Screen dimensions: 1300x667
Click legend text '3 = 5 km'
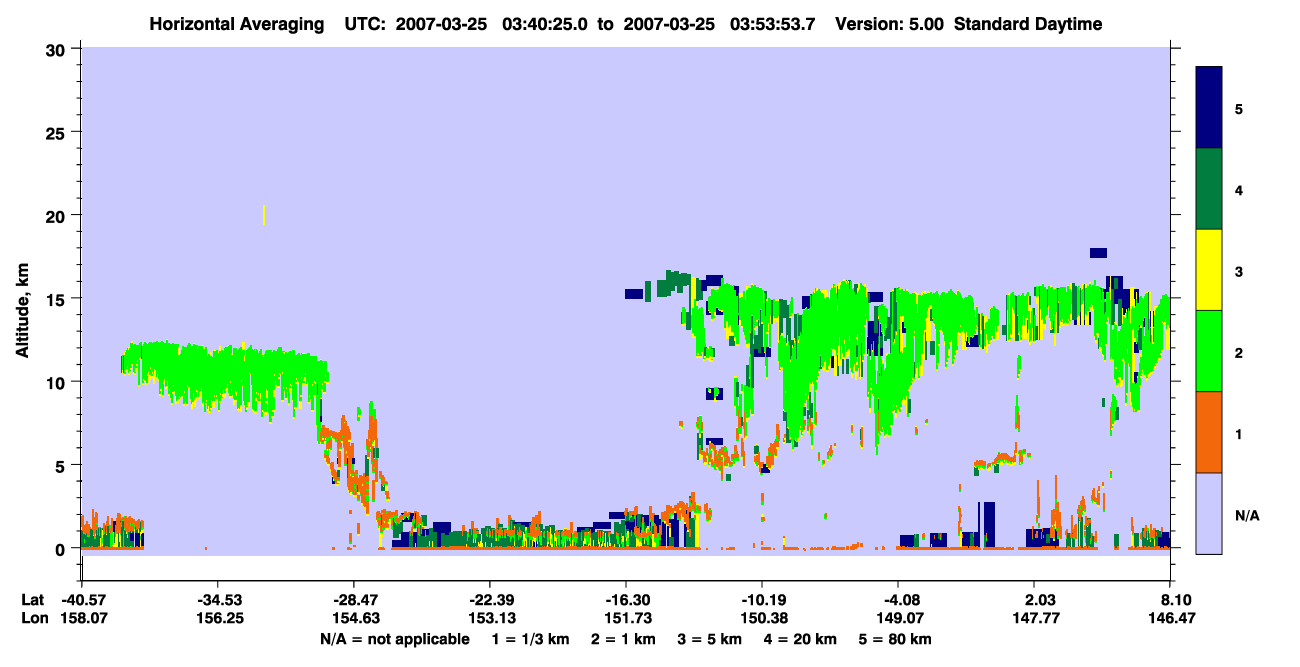[x=712, y=639]
